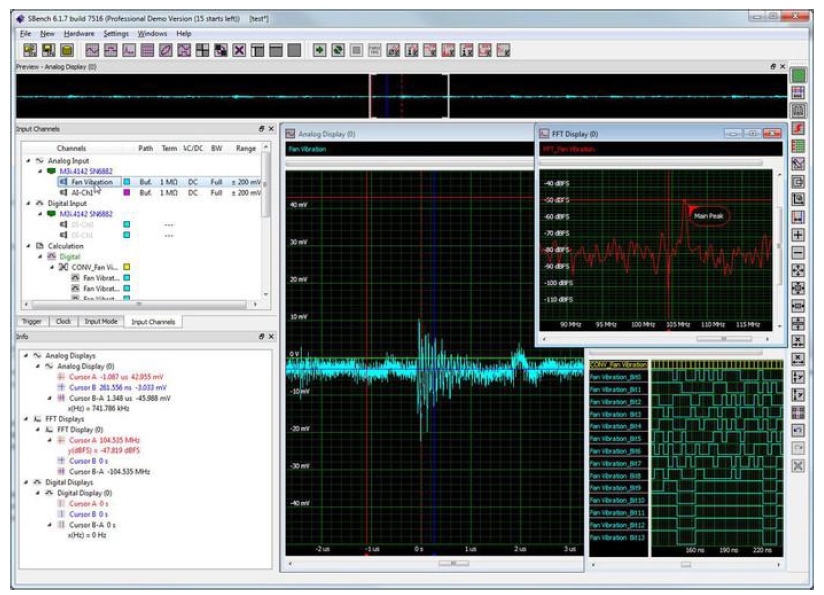Viewport: 824px width, 595px height.
Task: Click the yellow swatch beside CONV_Fan Vi...
Action: click(127, 267)
